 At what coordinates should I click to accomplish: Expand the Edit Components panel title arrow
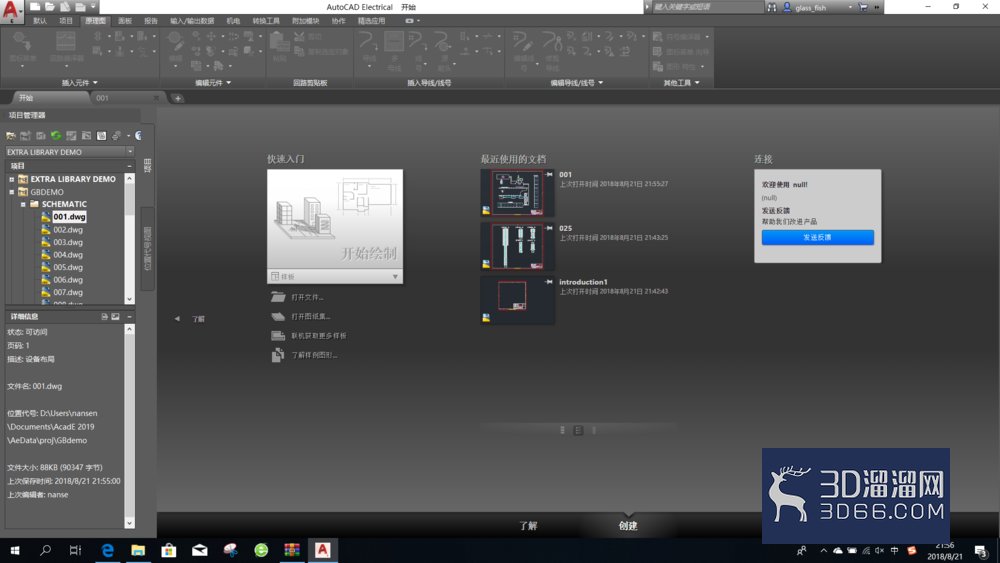[228, 83]
